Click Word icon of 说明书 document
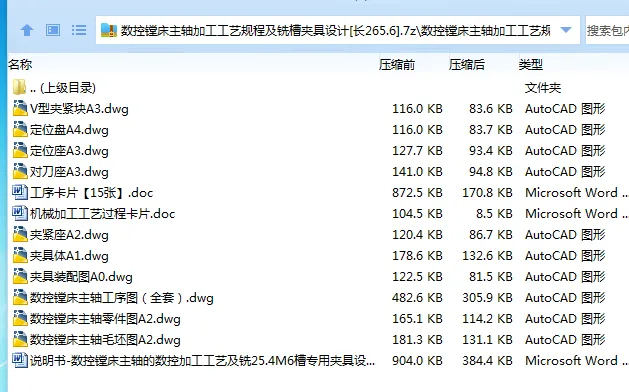Viewport: 629px width, 392px height. pos(20,360)
